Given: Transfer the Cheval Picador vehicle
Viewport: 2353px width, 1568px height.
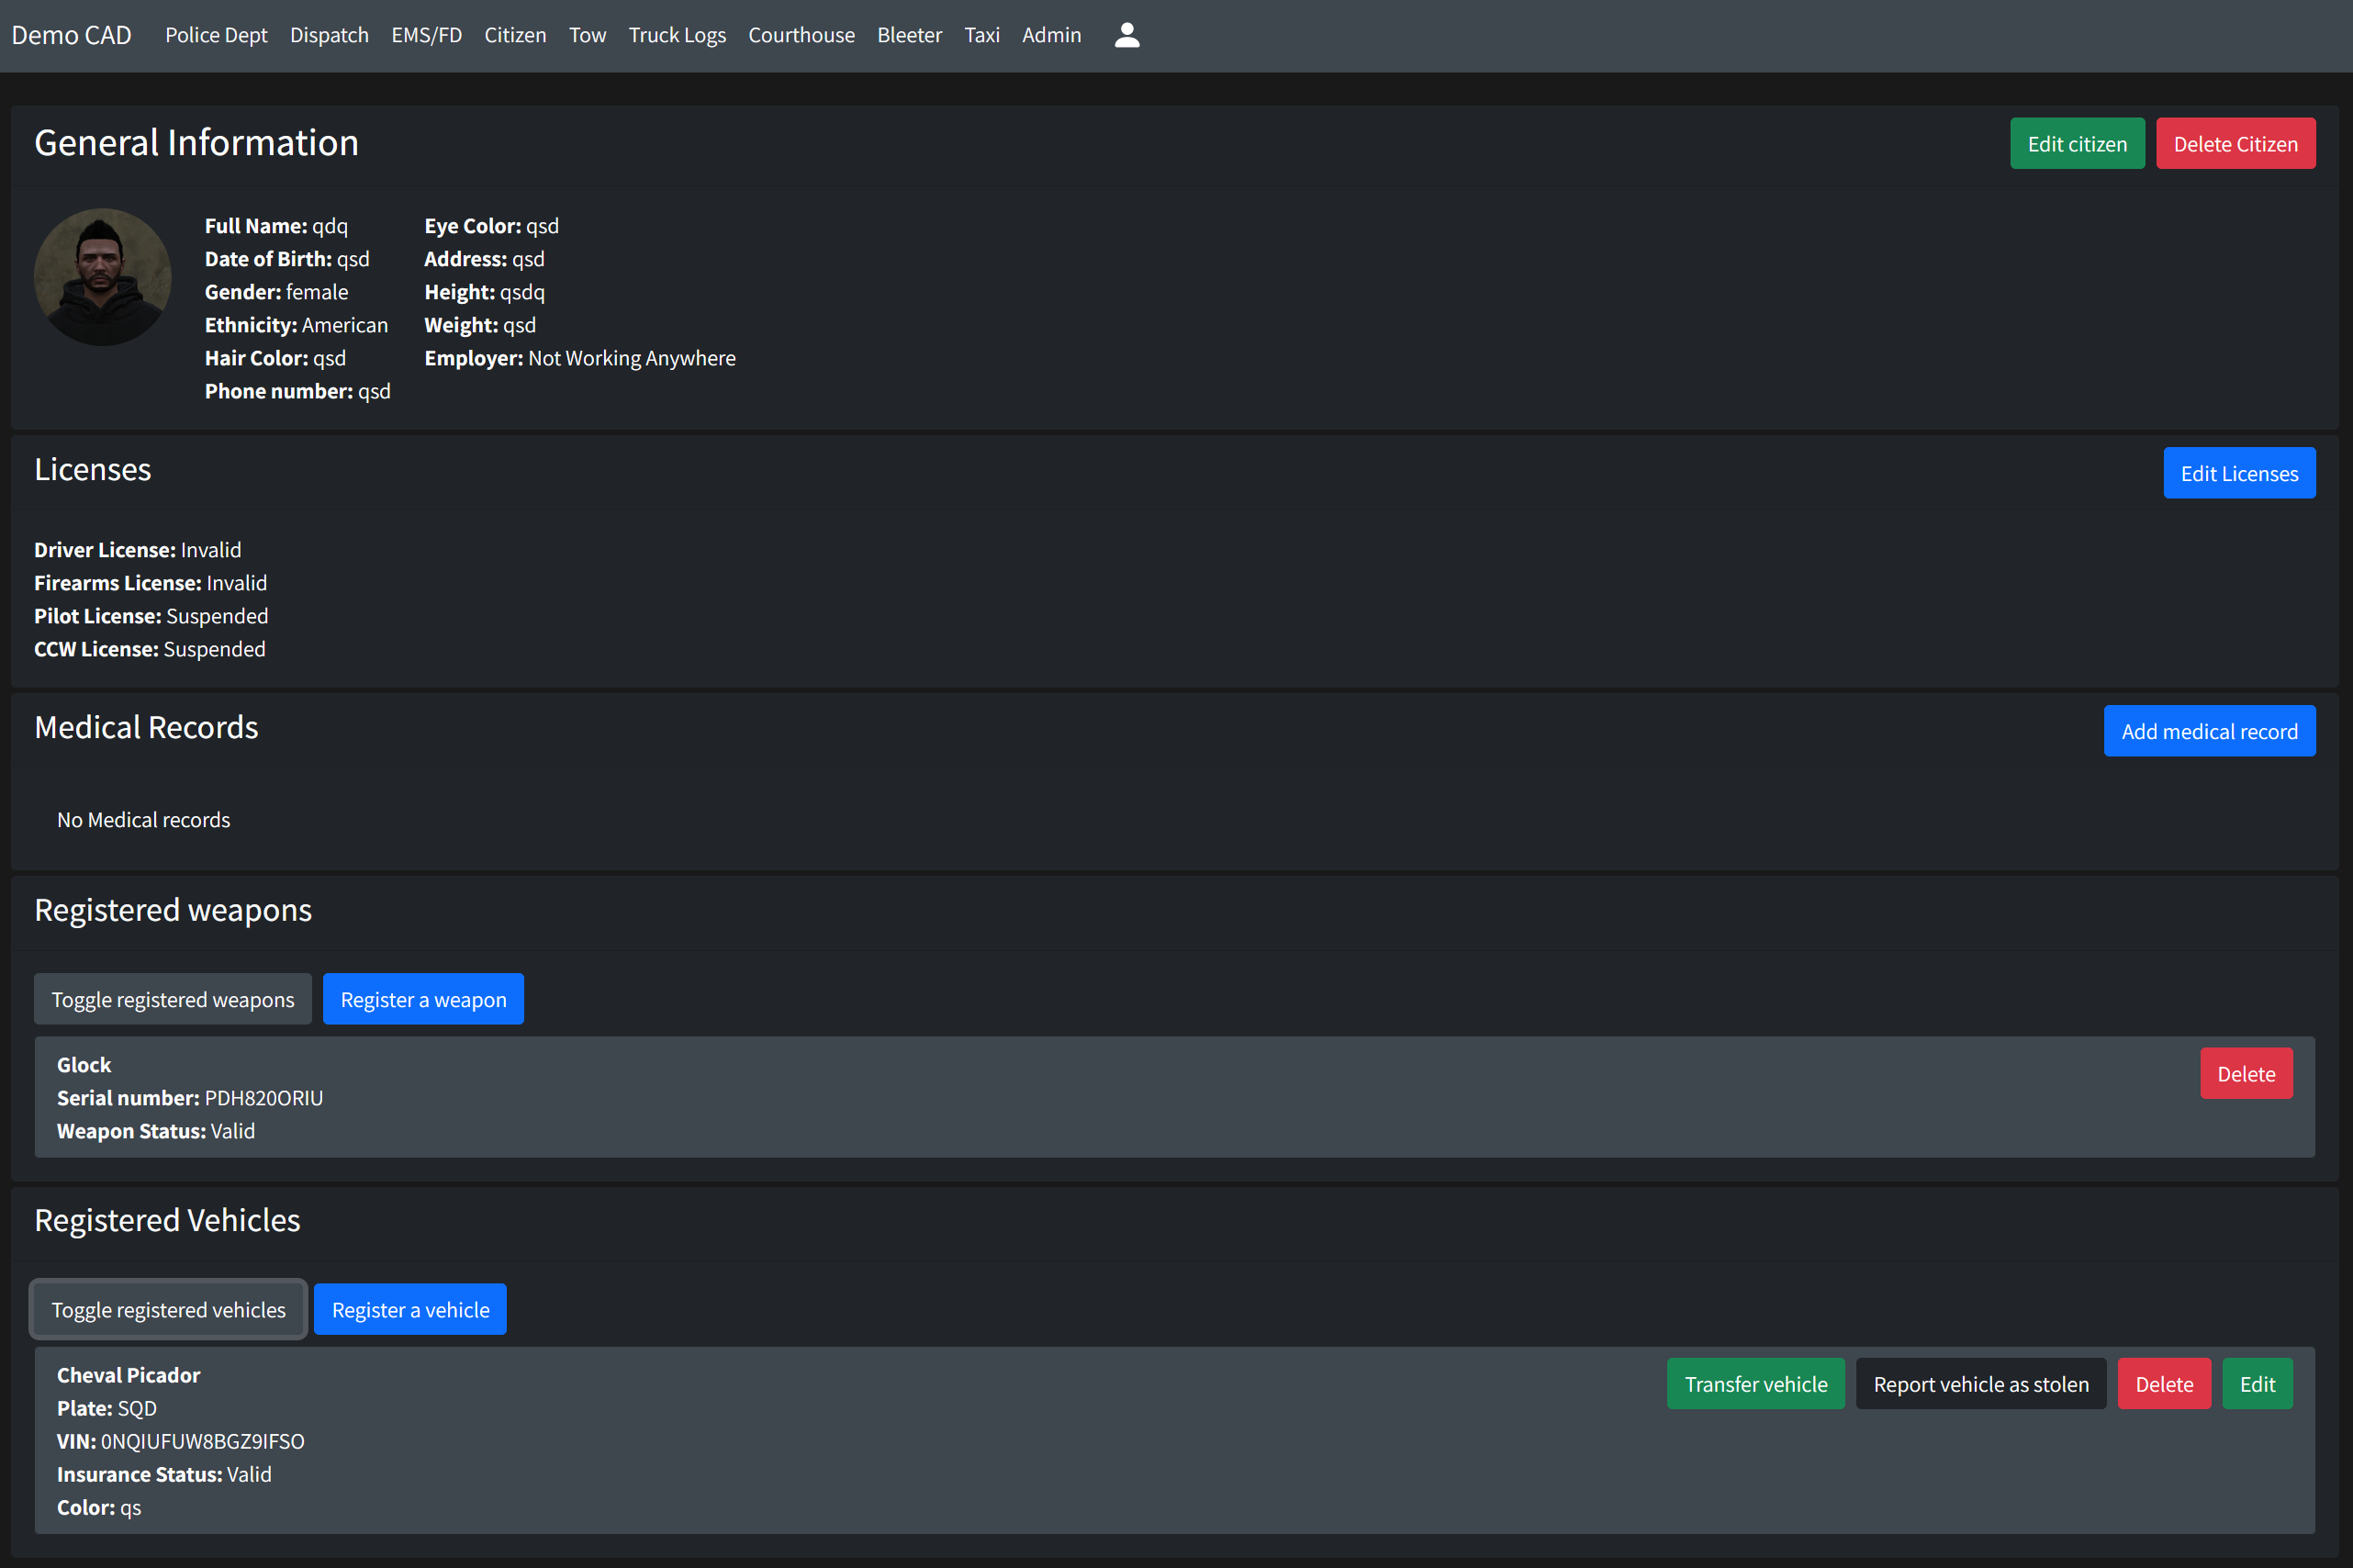Looking at the screenshot, I should click(x=1755, y=1383).
